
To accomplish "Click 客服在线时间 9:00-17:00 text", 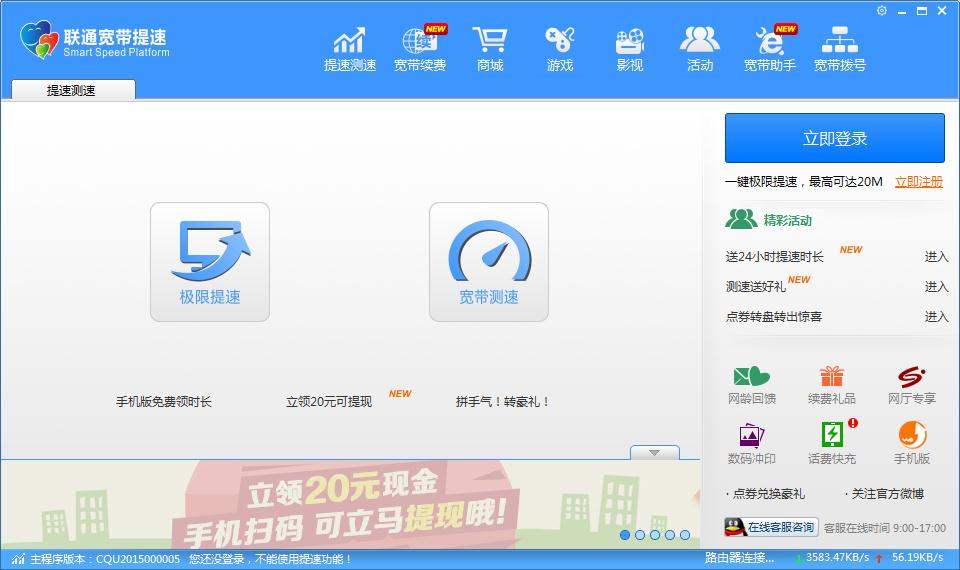I will point(885,528).
